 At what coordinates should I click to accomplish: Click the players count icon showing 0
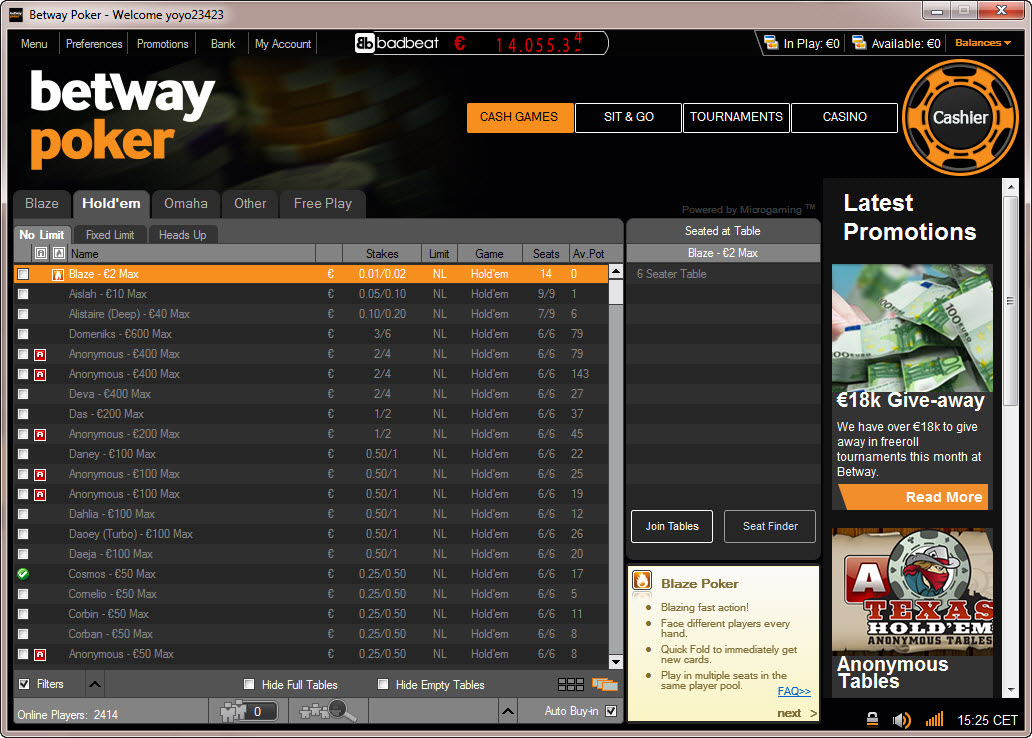click(x=249, y=712)
